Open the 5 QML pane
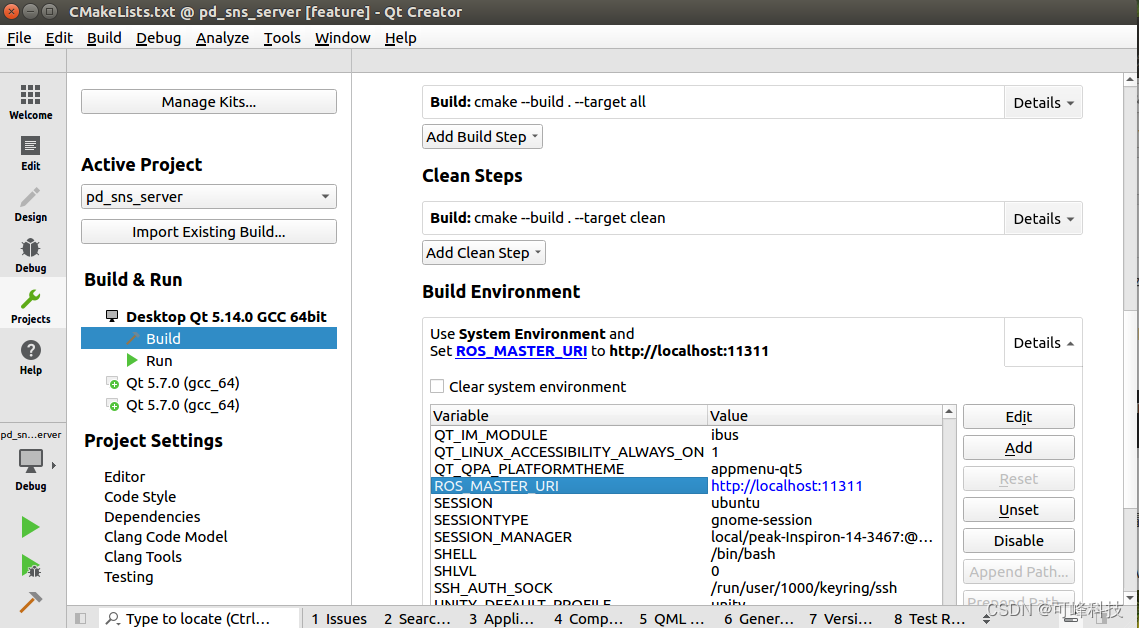Image resolution: width=1139 pixels, height=628 pixels. point(671,619)
